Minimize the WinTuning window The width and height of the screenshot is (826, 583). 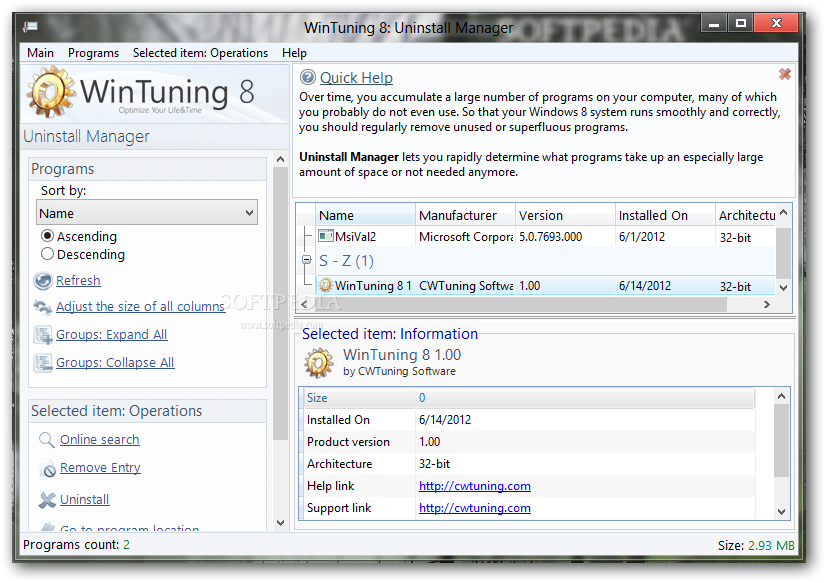pyautogui.click(x=714, y=24)
